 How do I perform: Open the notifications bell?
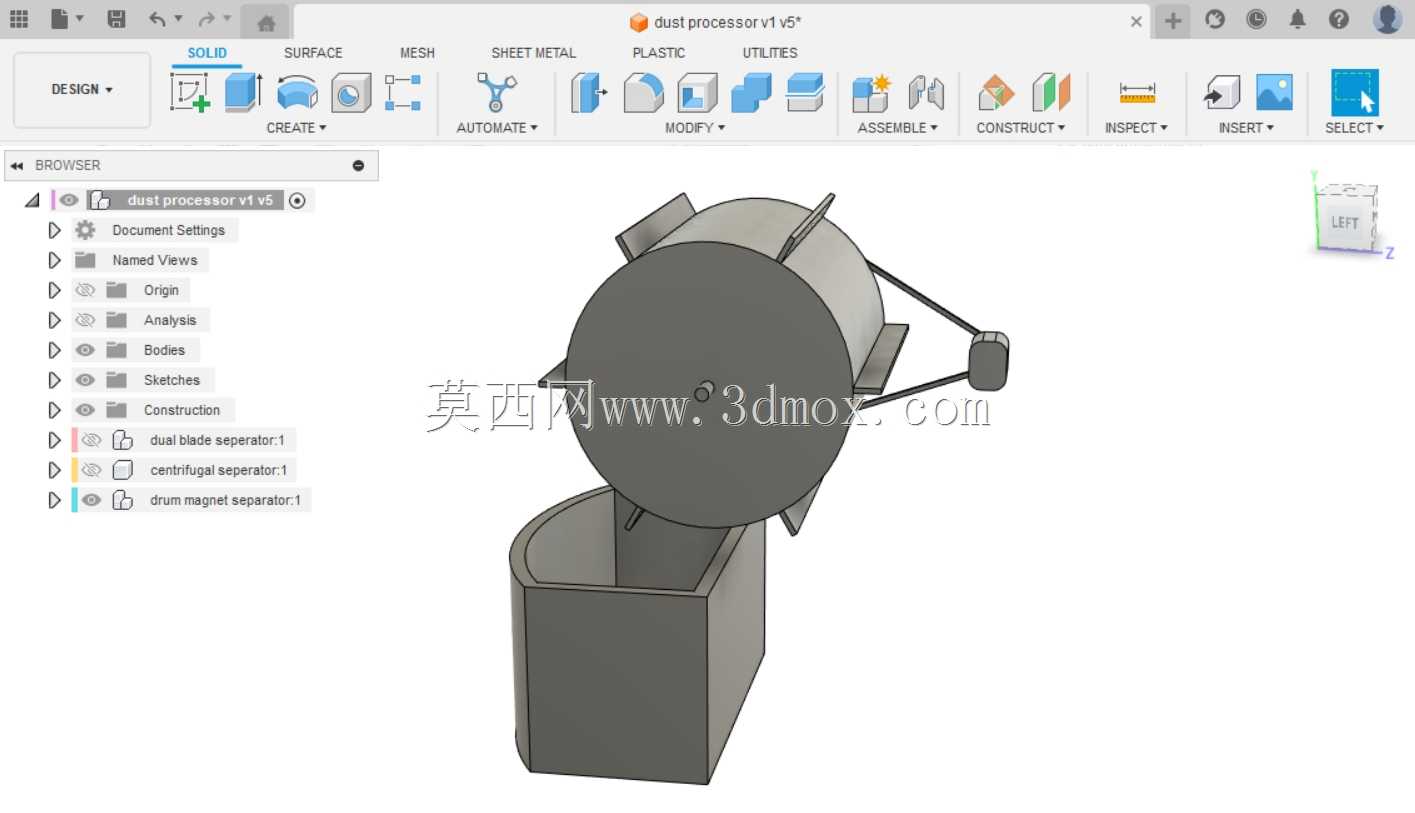[1297, 19]
